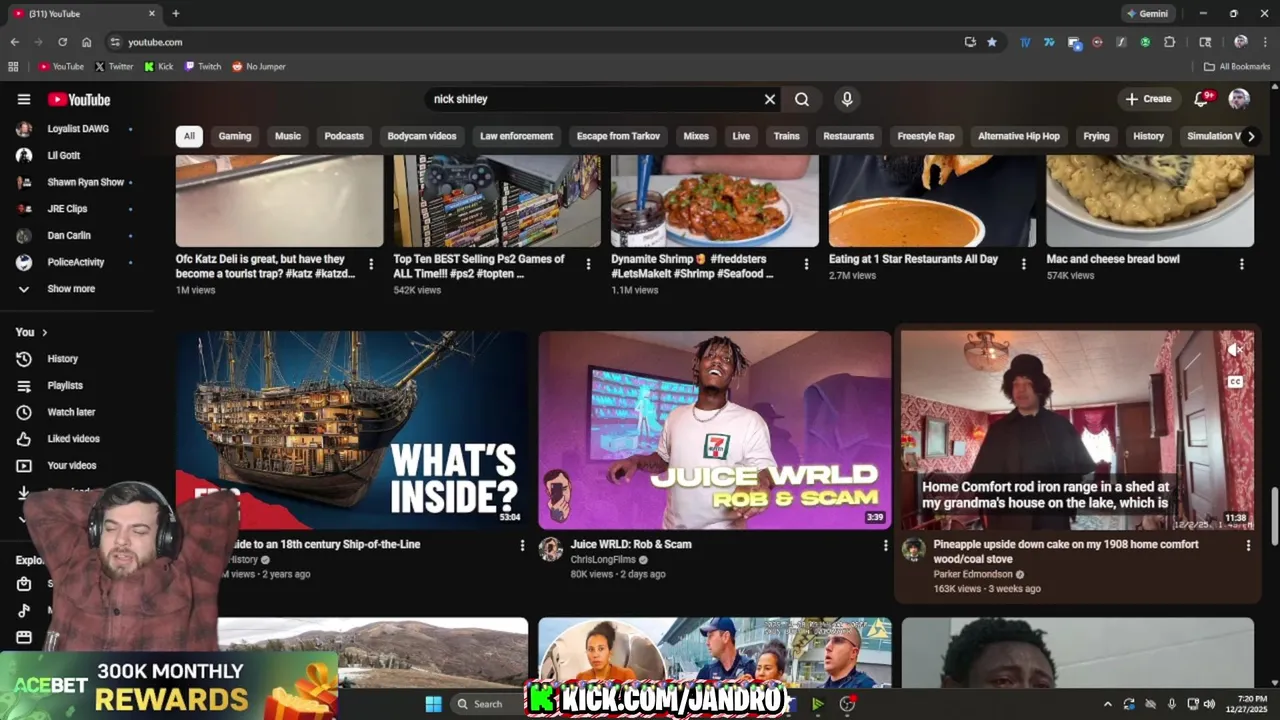Open options for Ofc Katz Deli short

pyautogui.click(x=371, y=264)
